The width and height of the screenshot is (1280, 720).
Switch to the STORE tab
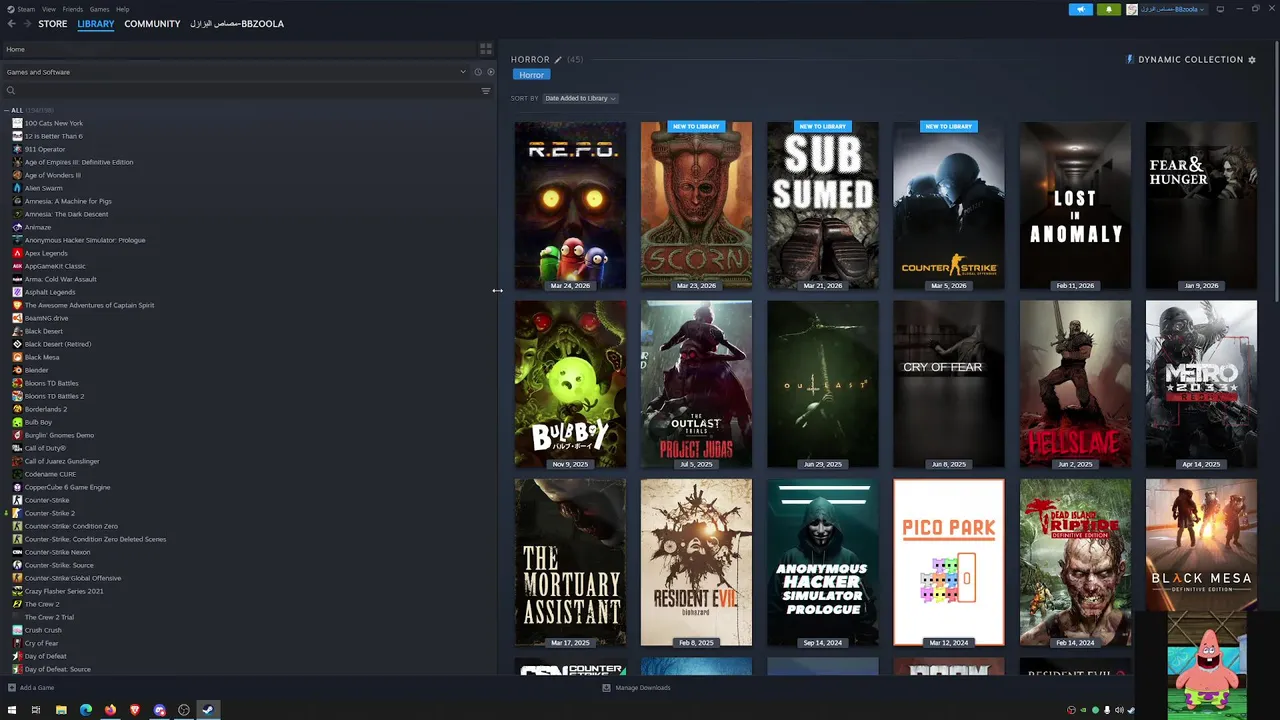(53, 24)
